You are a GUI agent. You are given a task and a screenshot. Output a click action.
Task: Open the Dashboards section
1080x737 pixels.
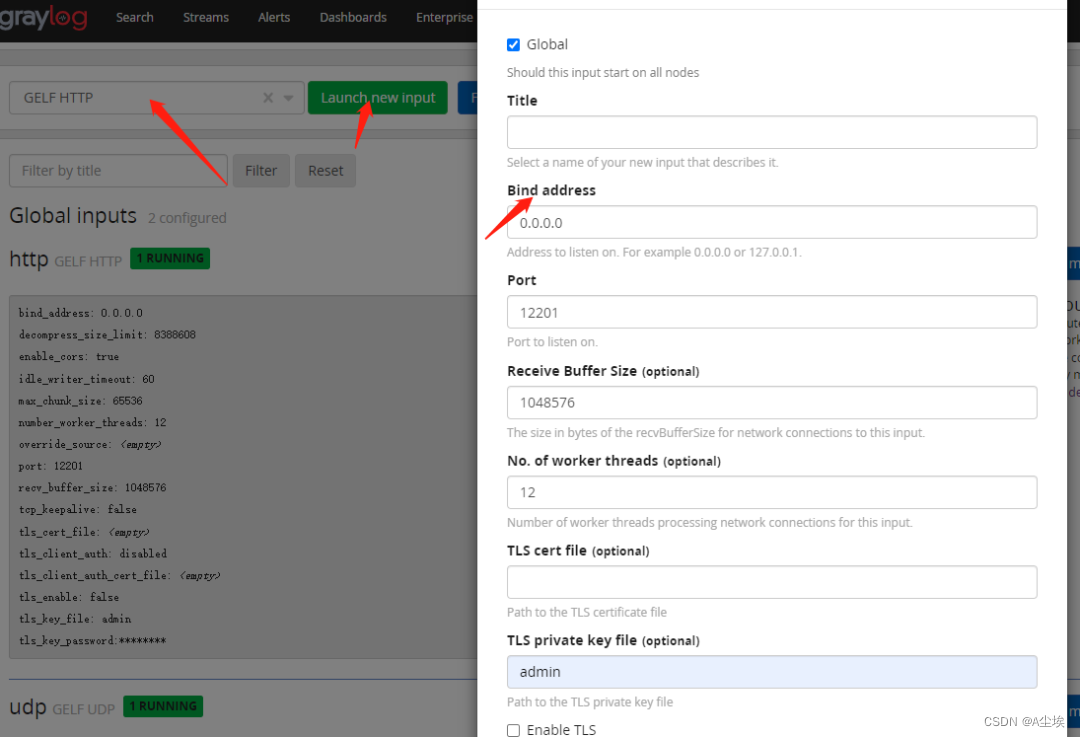[353, 17]
